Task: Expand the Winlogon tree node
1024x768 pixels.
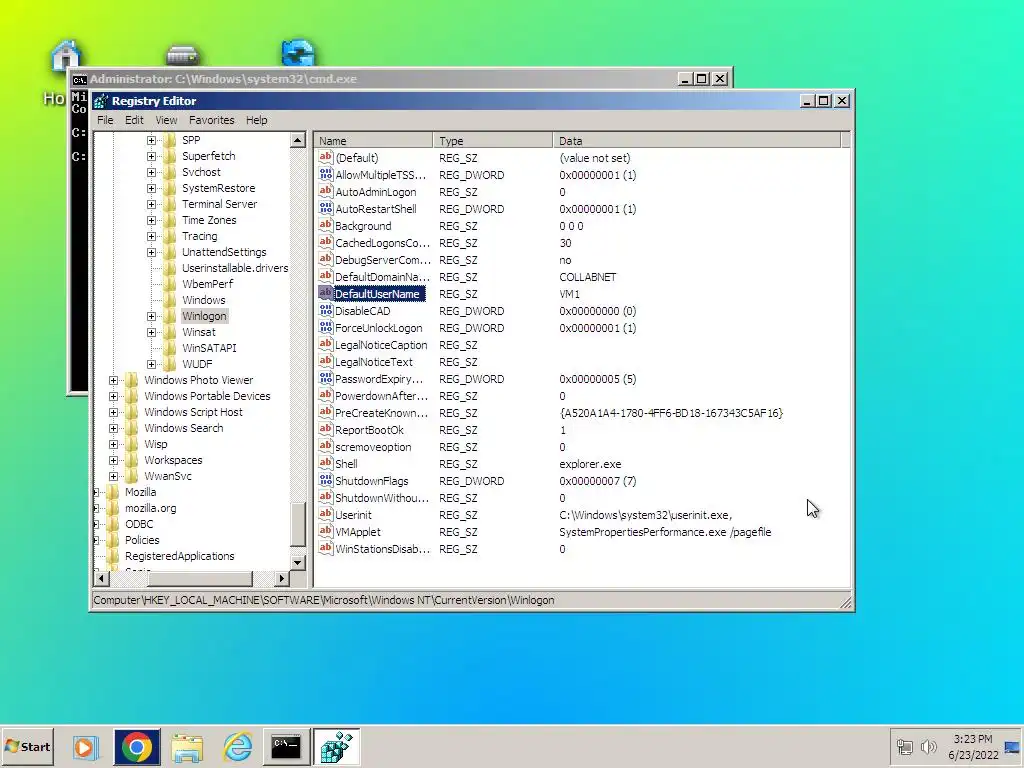Action: click(152, 316)
